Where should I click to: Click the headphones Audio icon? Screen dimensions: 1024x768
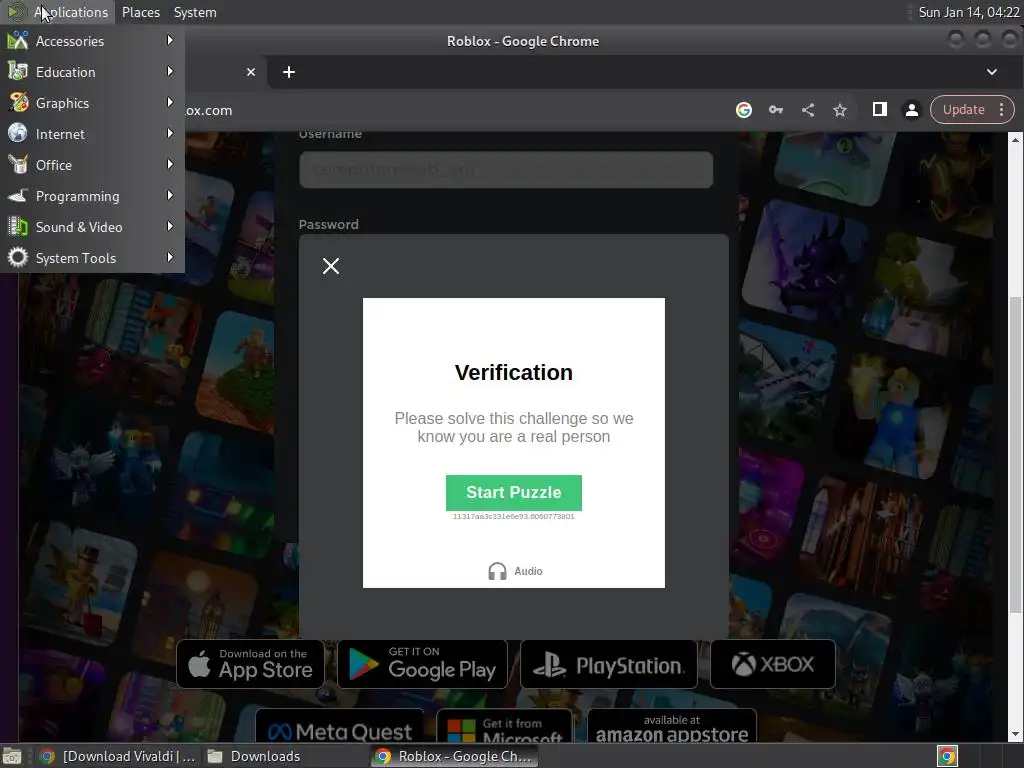(497, 571)
